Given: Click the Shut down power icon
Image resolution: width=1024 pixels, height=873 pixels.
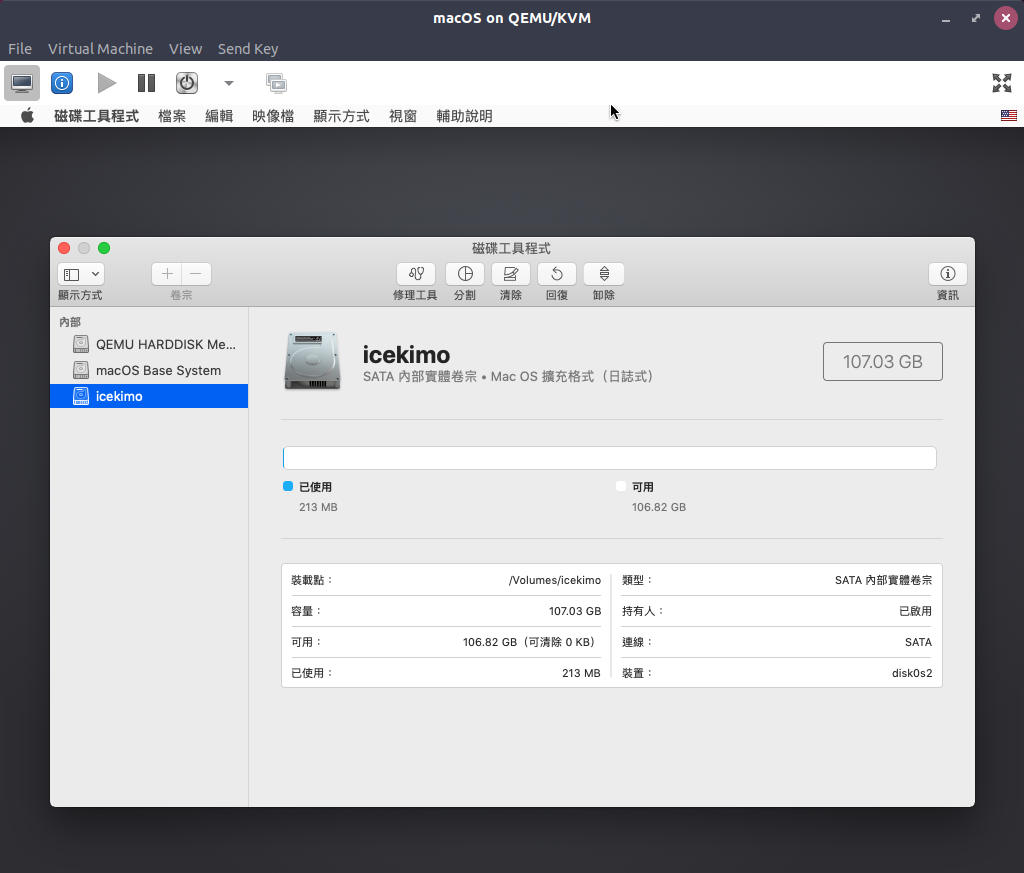Looking at the screenshot, I should (187, 83).
